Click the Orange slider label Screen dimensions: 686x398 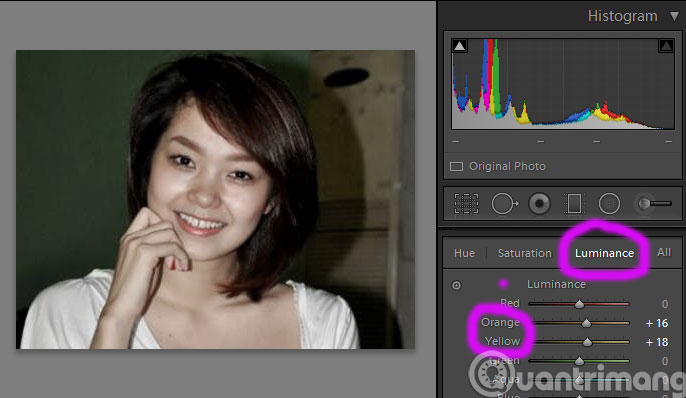pyautogui.click(x=500, y=322)
